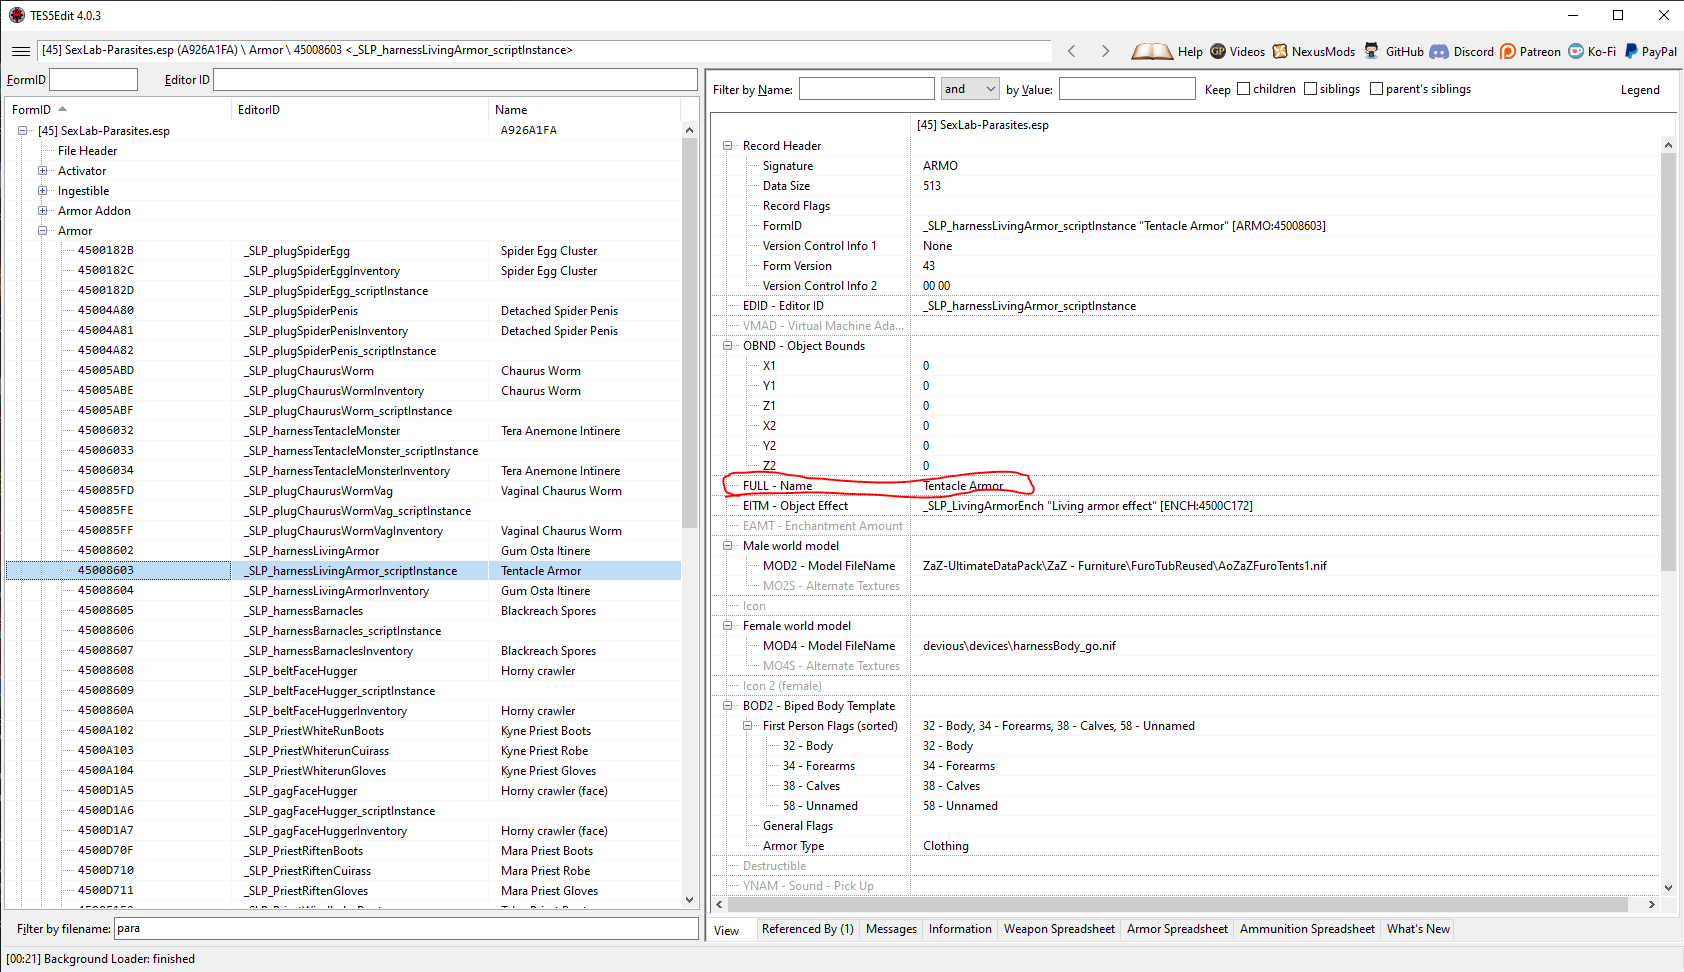Toggle parent's siblings checkbox
The width and height of the screenshot is (1684, 972).
pyautogui.click(x=1376, y=89)
